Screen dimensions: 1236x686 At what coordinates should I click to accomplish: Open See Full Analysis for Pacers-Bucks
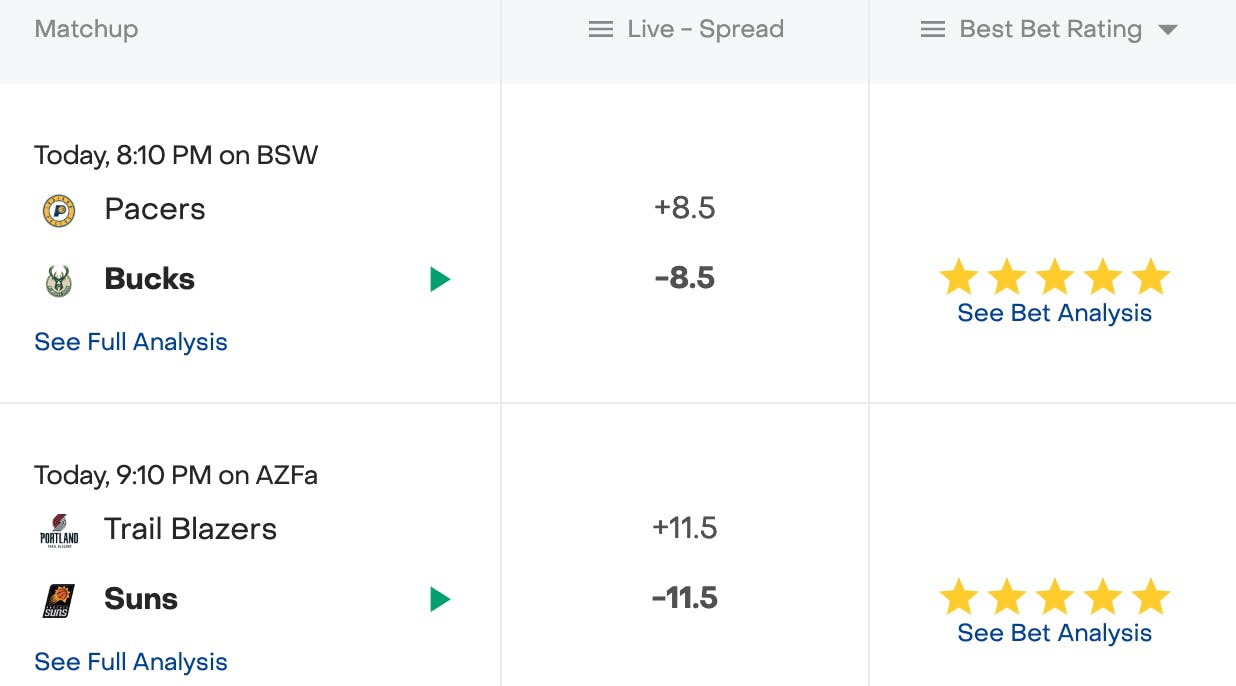[x=131, y=342]
